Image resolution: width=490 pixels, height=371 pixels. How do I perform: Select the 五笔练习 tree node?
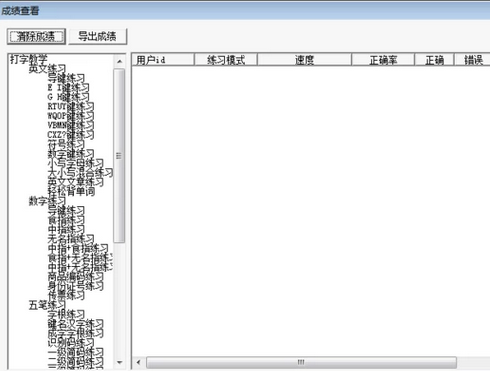click(47, 305)
